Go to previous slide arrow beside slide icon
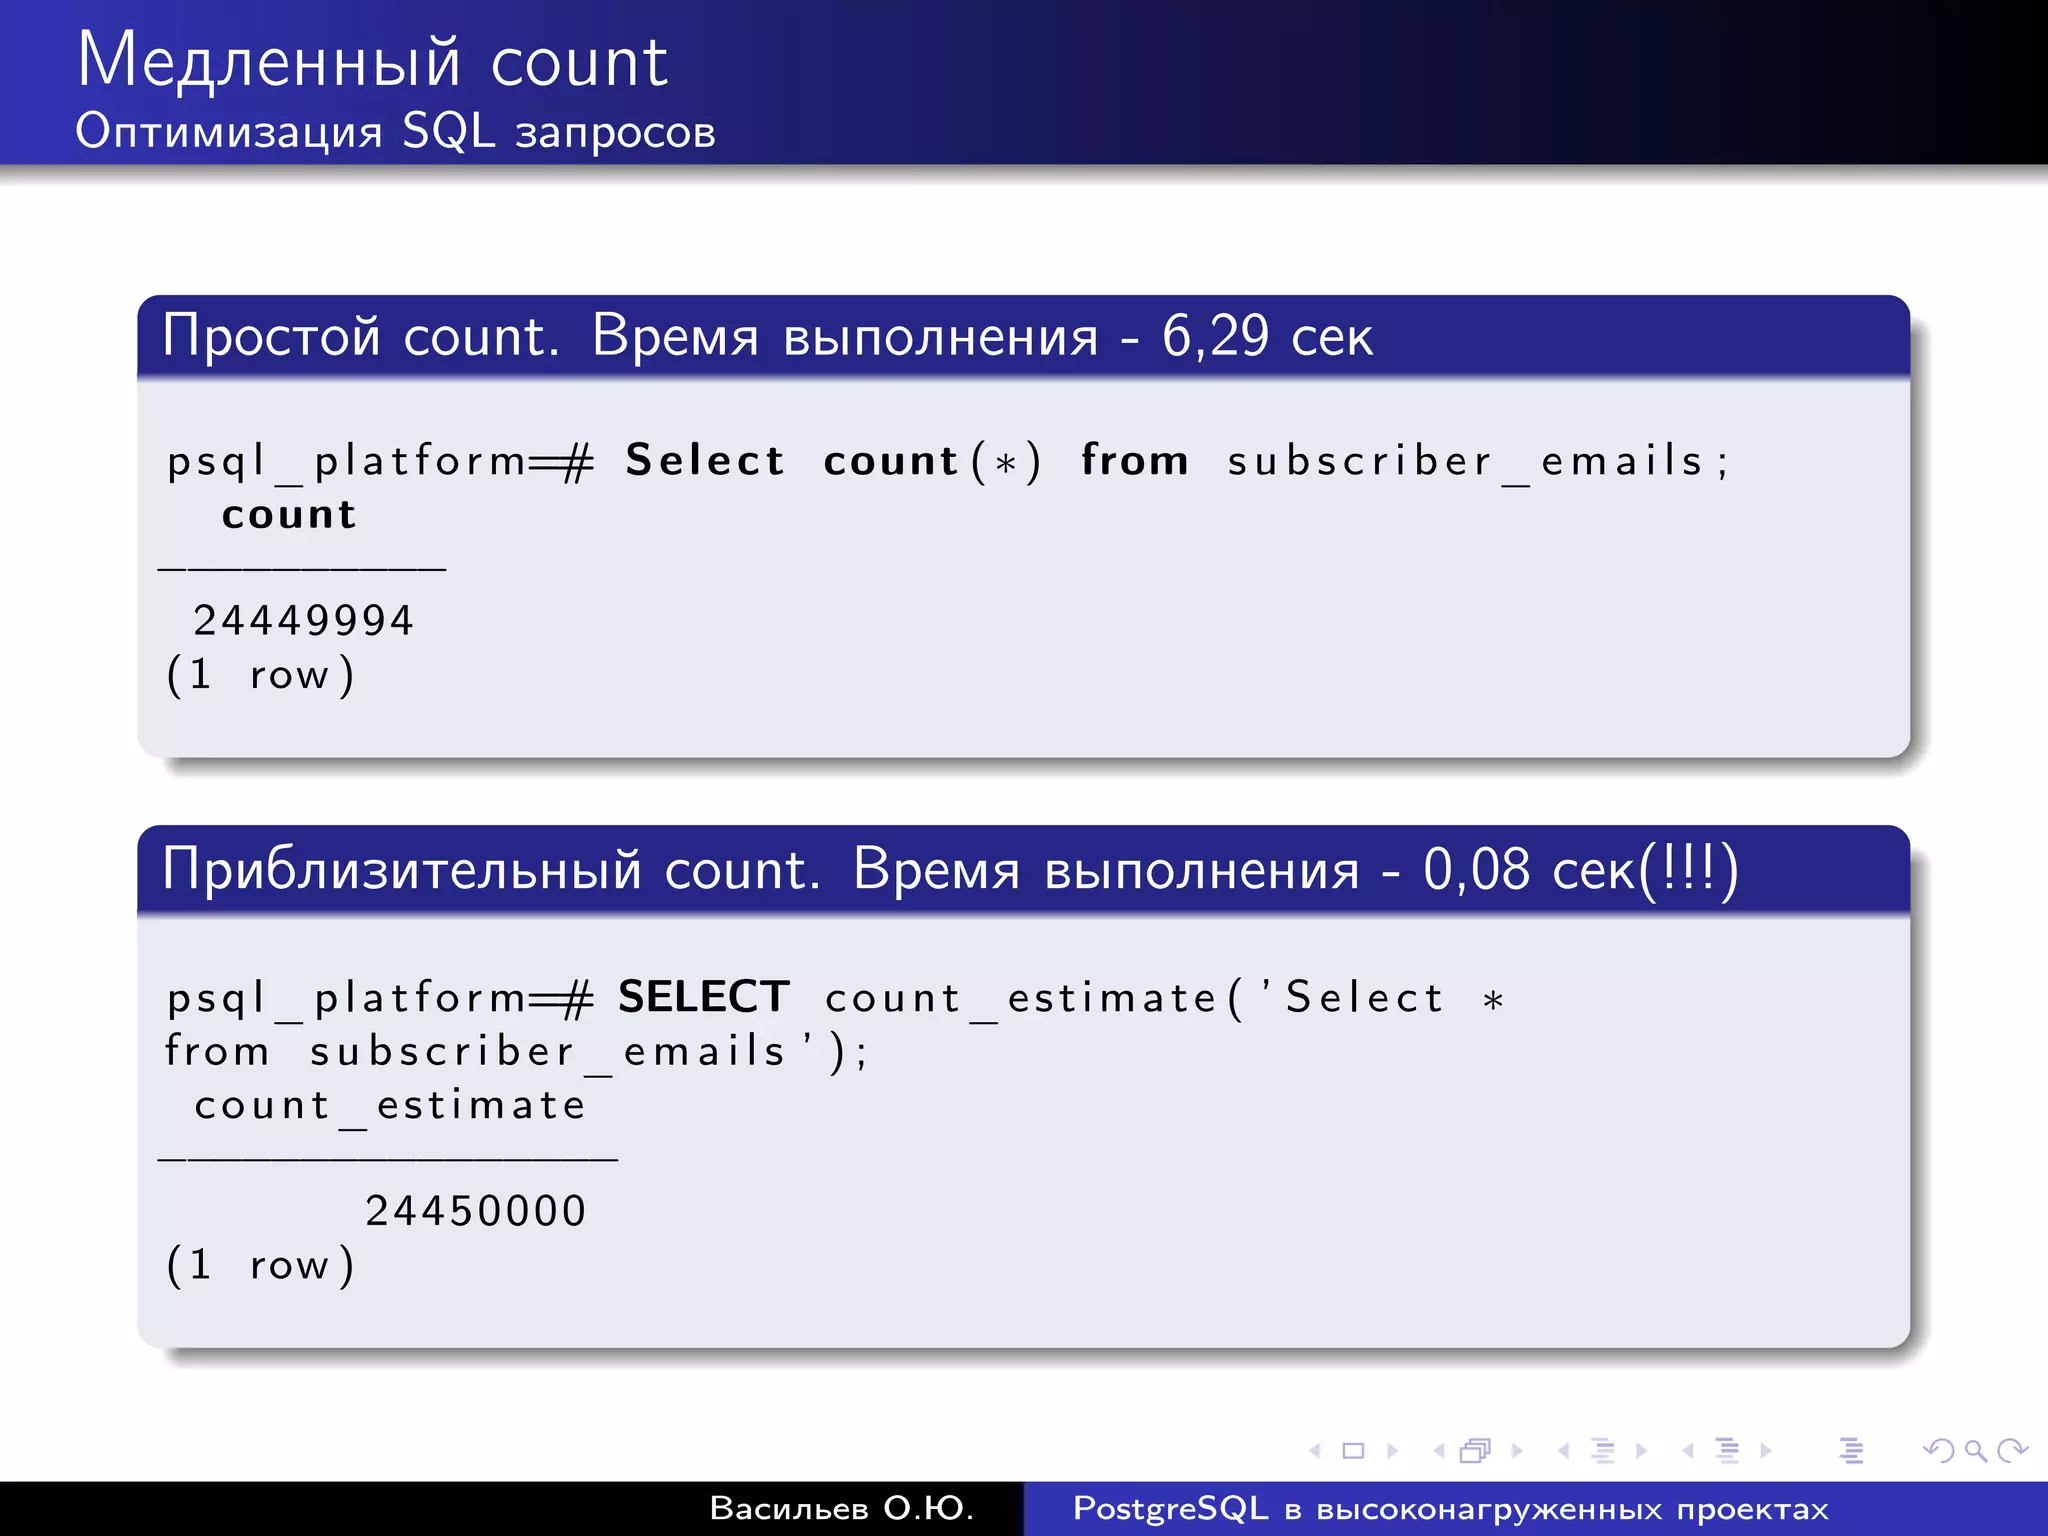 click(1315, 1450)
